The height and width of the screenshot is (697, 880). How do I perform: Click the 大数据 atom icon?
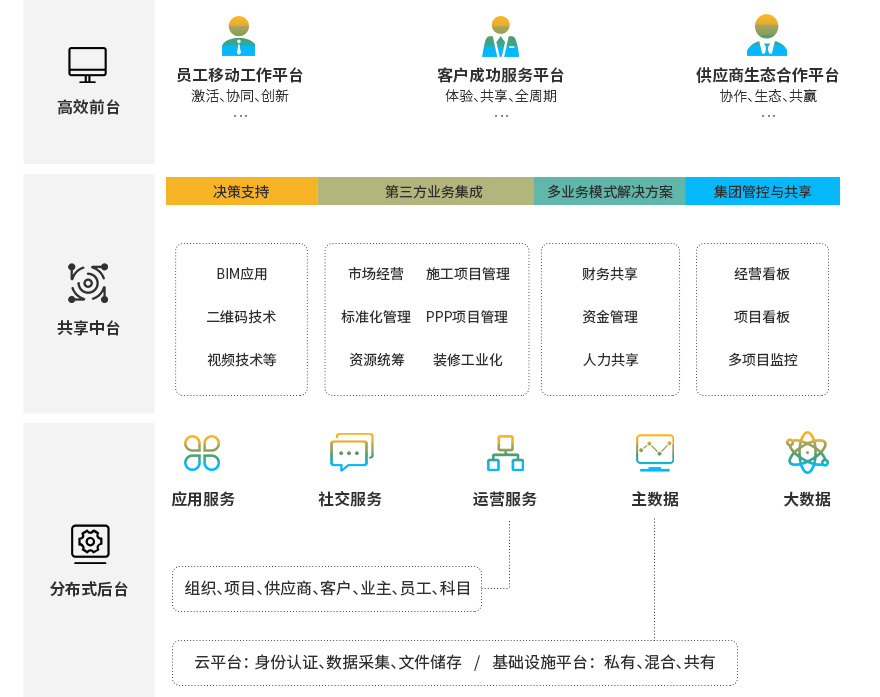pos(807,452)
